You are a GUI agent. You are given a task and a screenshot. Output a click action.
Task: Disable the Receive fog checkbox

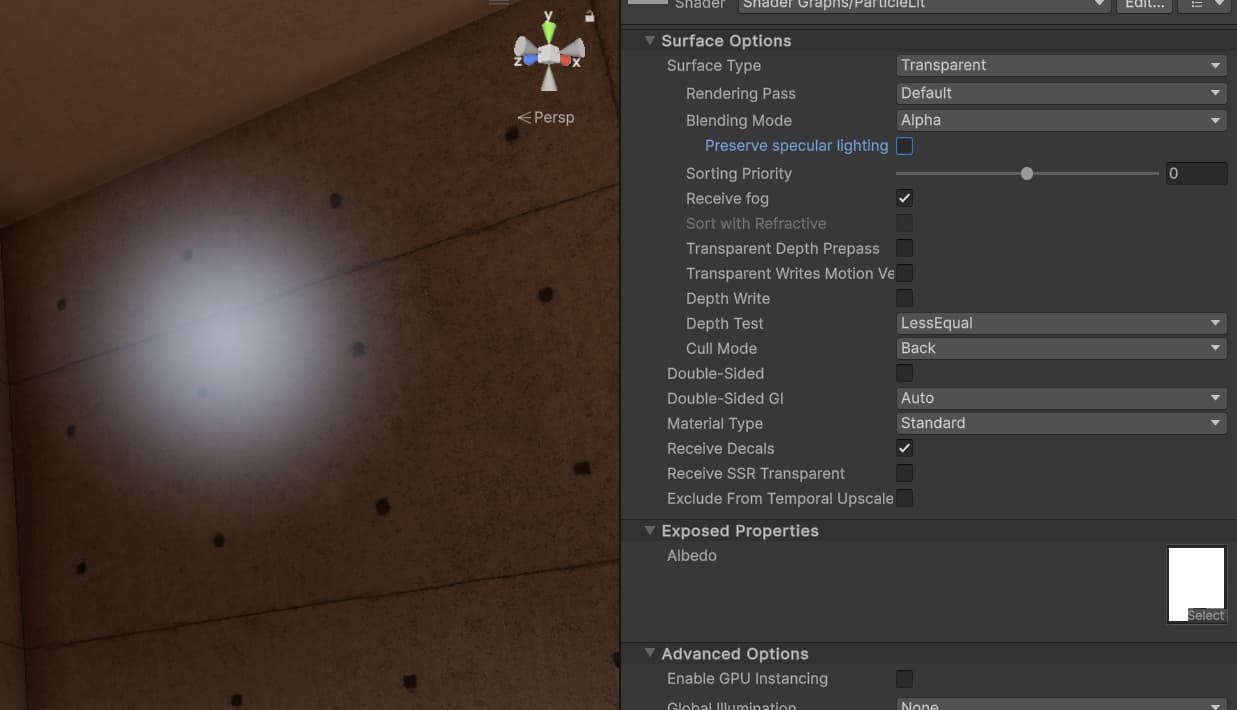[x=904, y=198]
